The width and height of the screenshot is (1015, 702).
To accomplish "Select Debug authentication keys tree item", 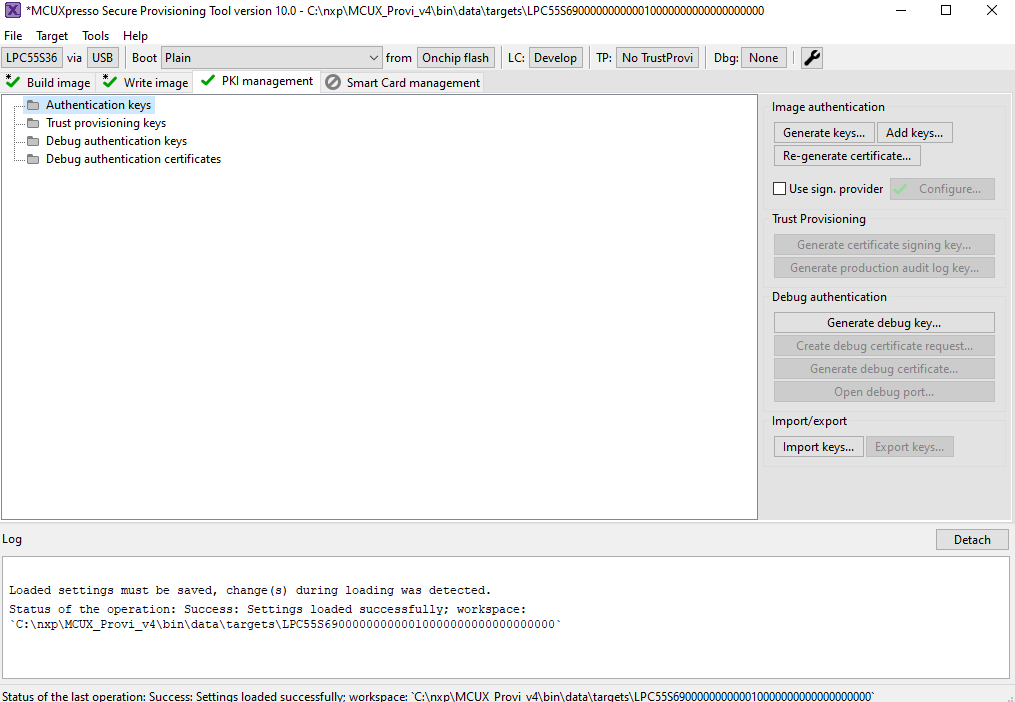I will [x=117, y=141].
